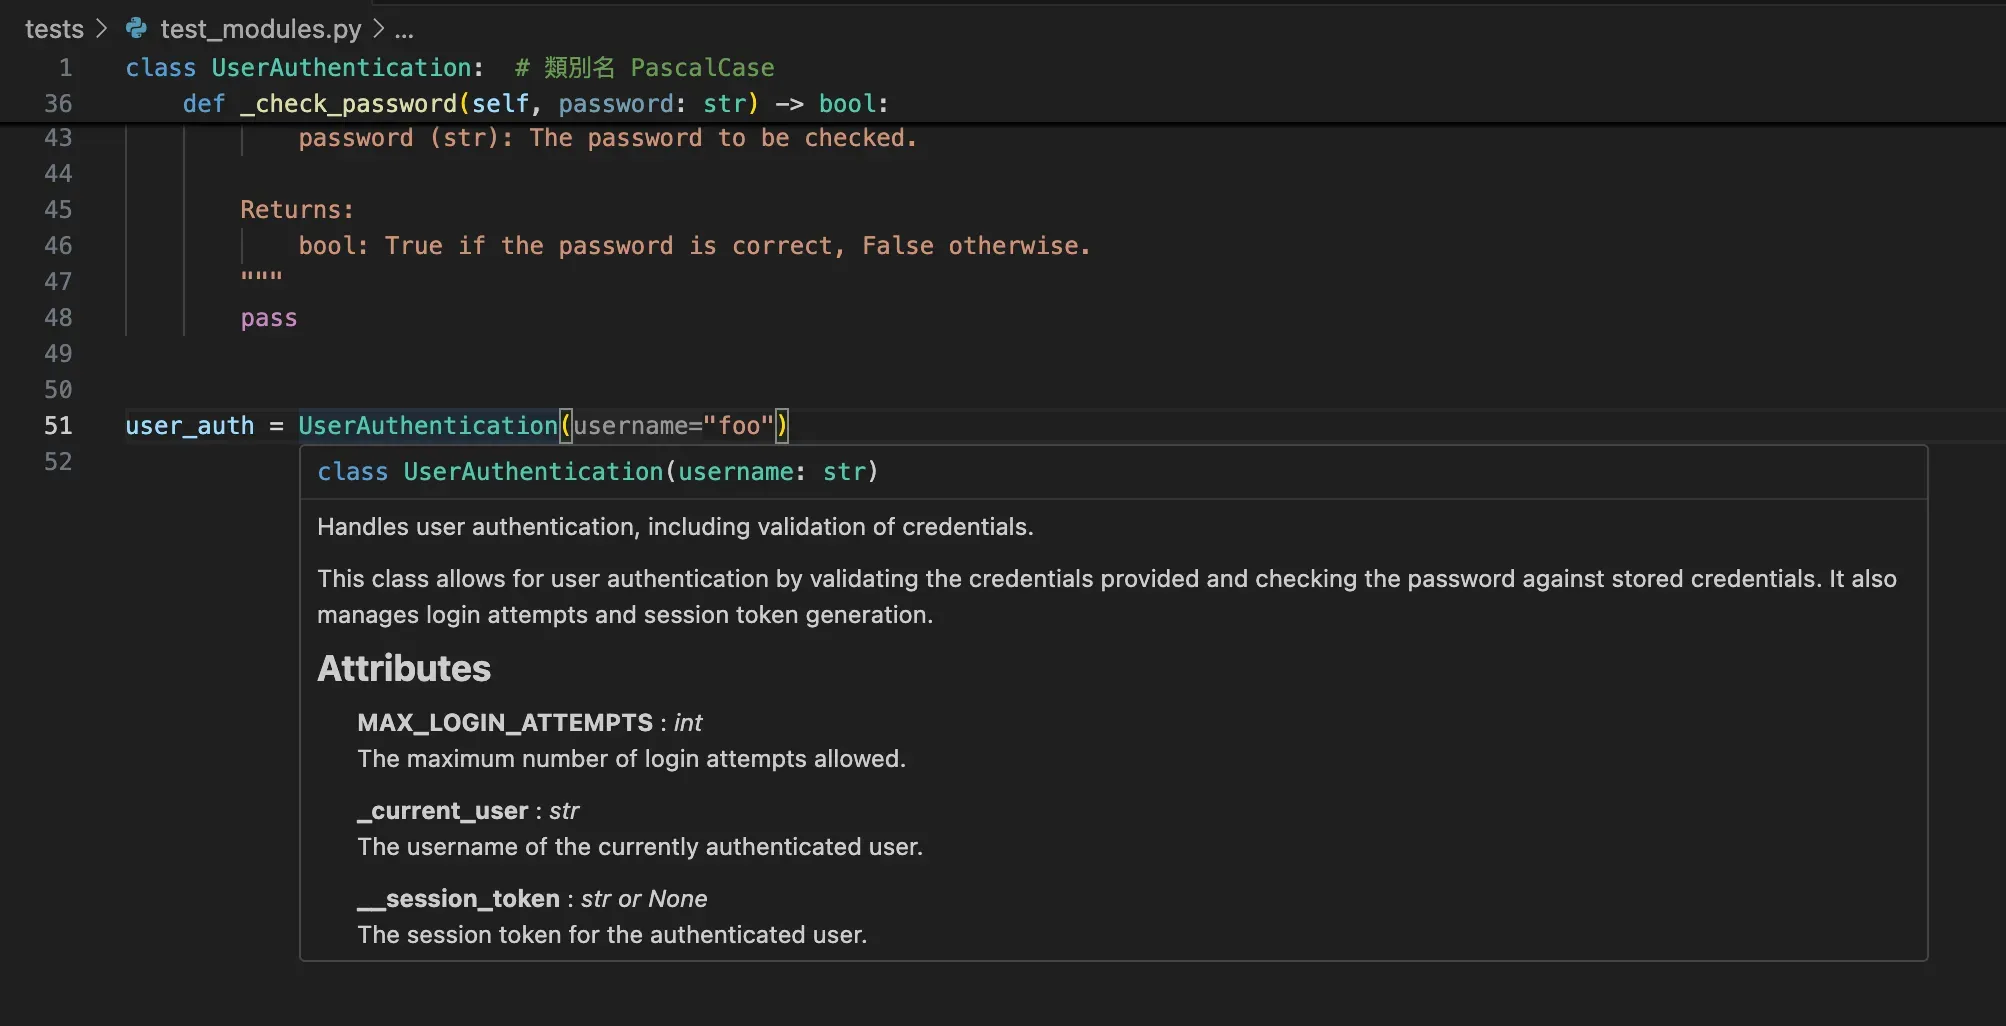Click the 'pass' keyword on line 48
This screenshot has height=1026, width=2006.
(x=269, y=318)
